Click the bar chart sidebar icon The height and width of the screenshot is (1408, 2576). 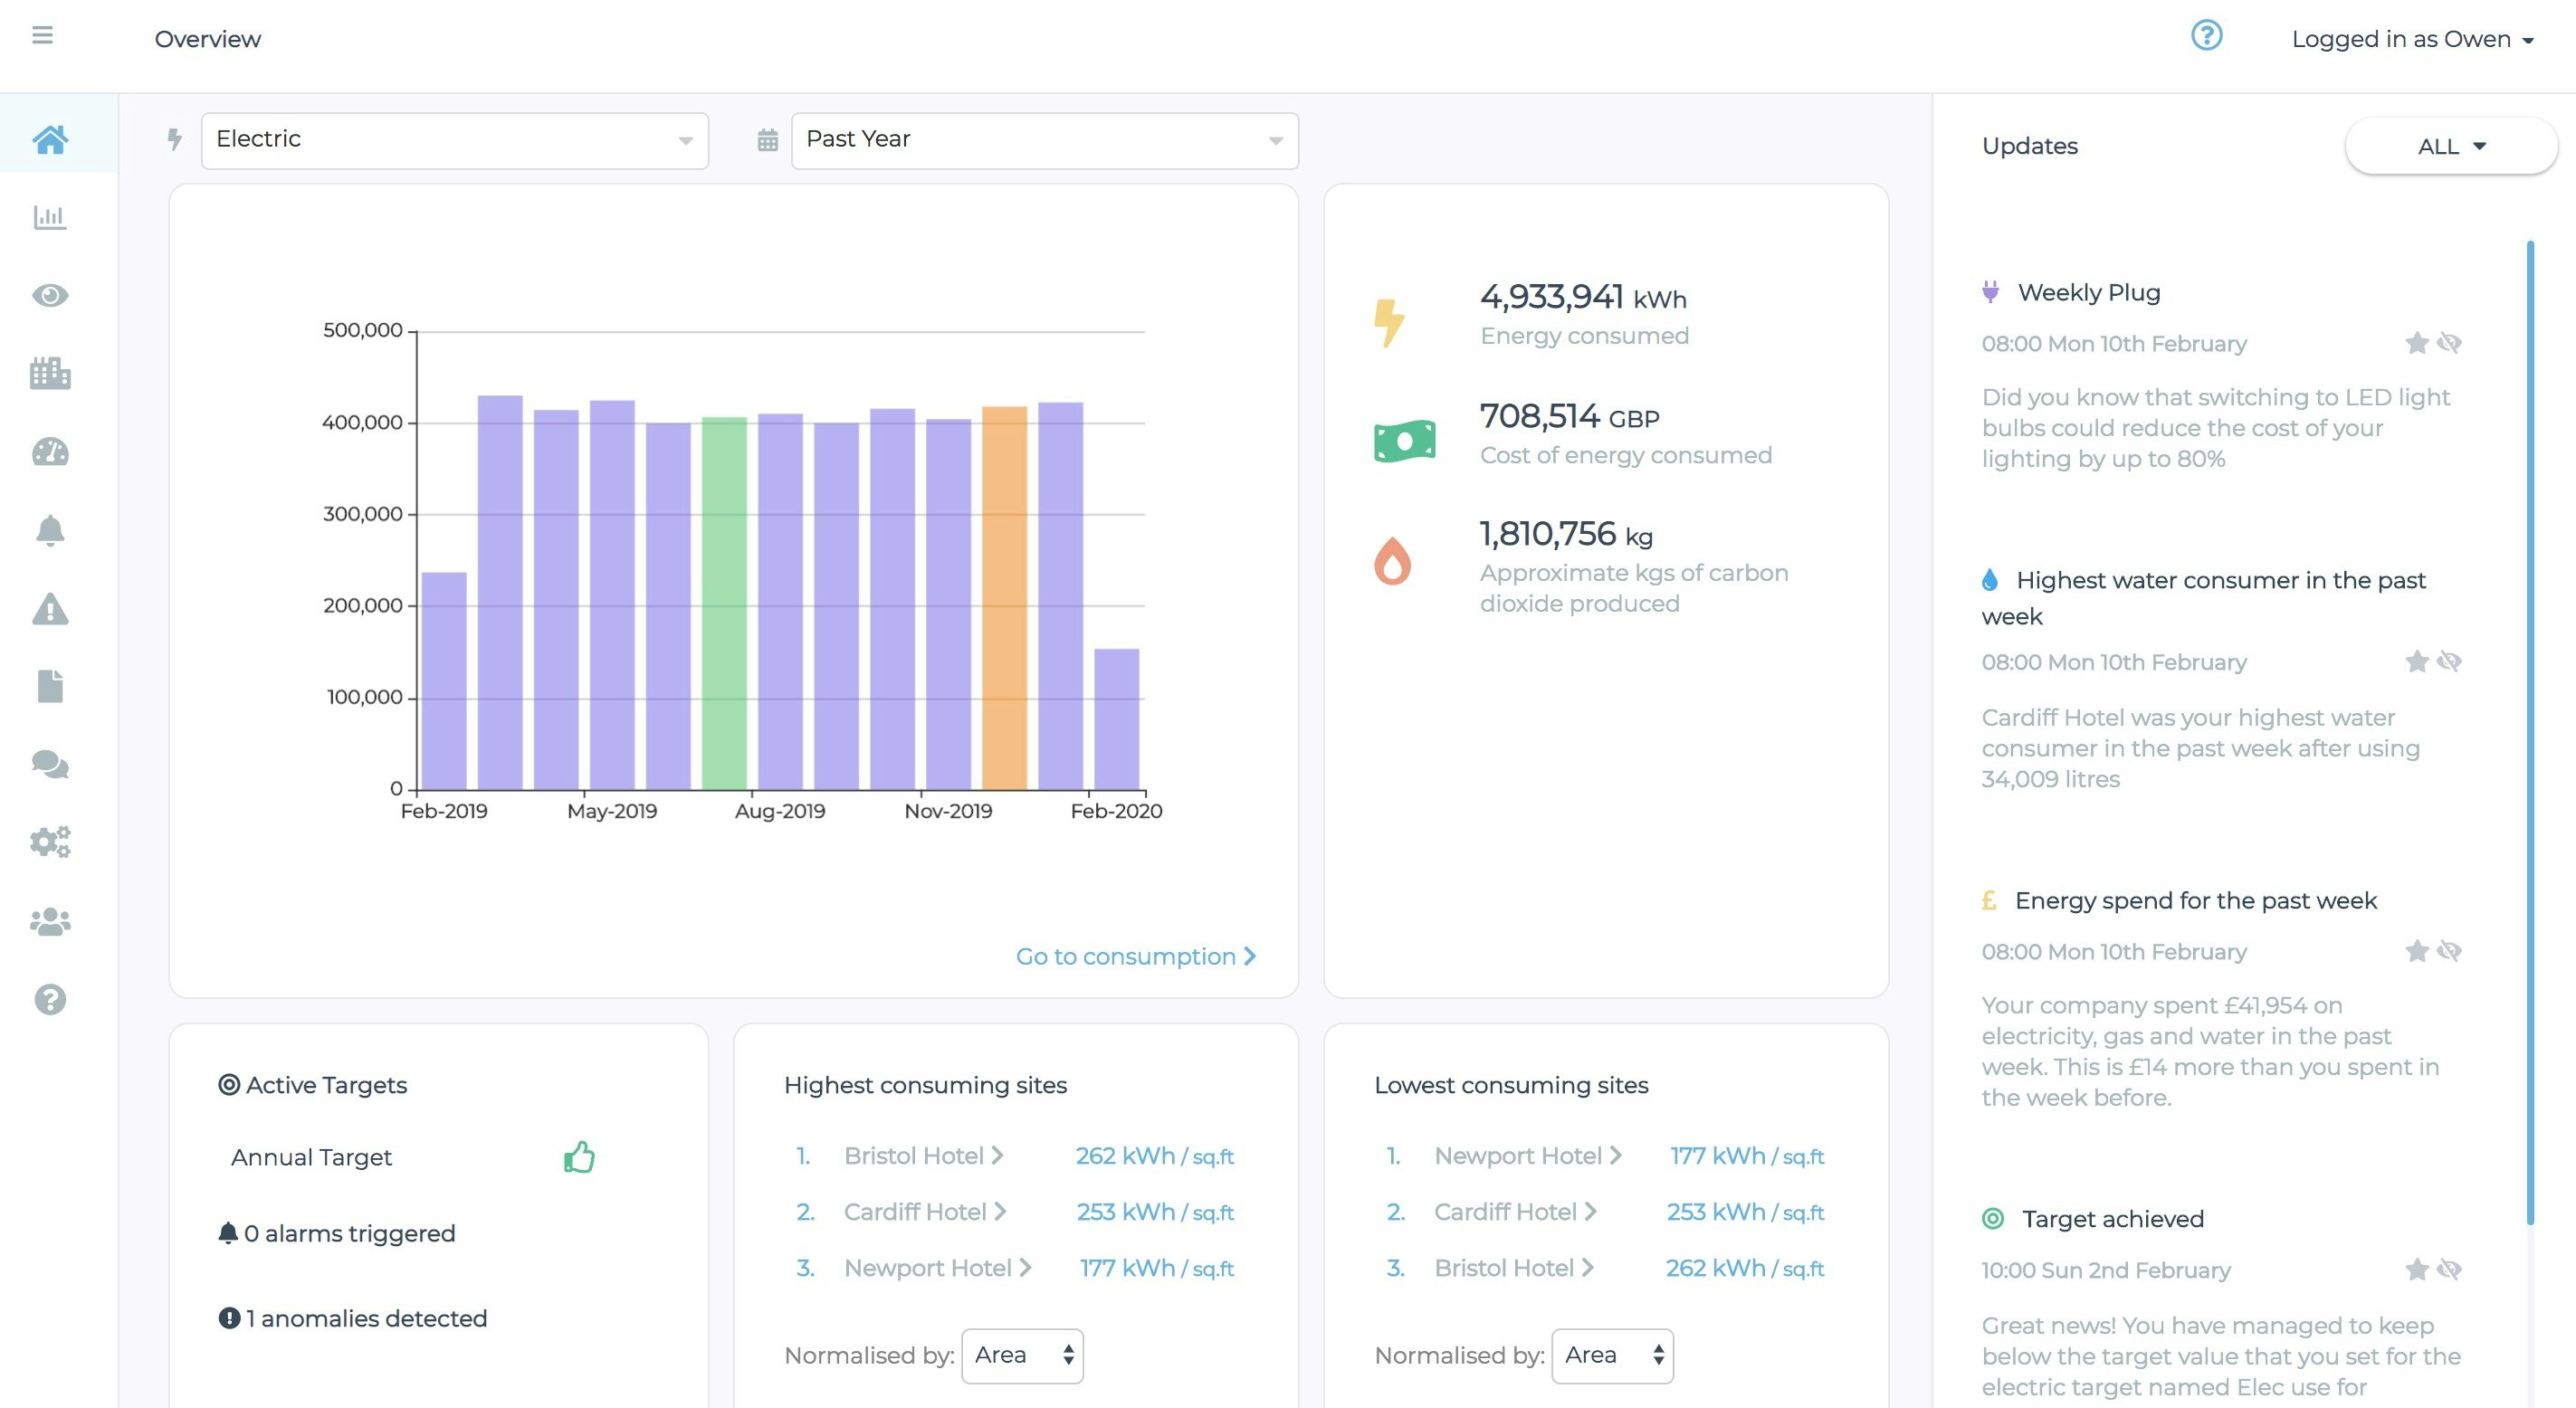click(x=50, y=217)
